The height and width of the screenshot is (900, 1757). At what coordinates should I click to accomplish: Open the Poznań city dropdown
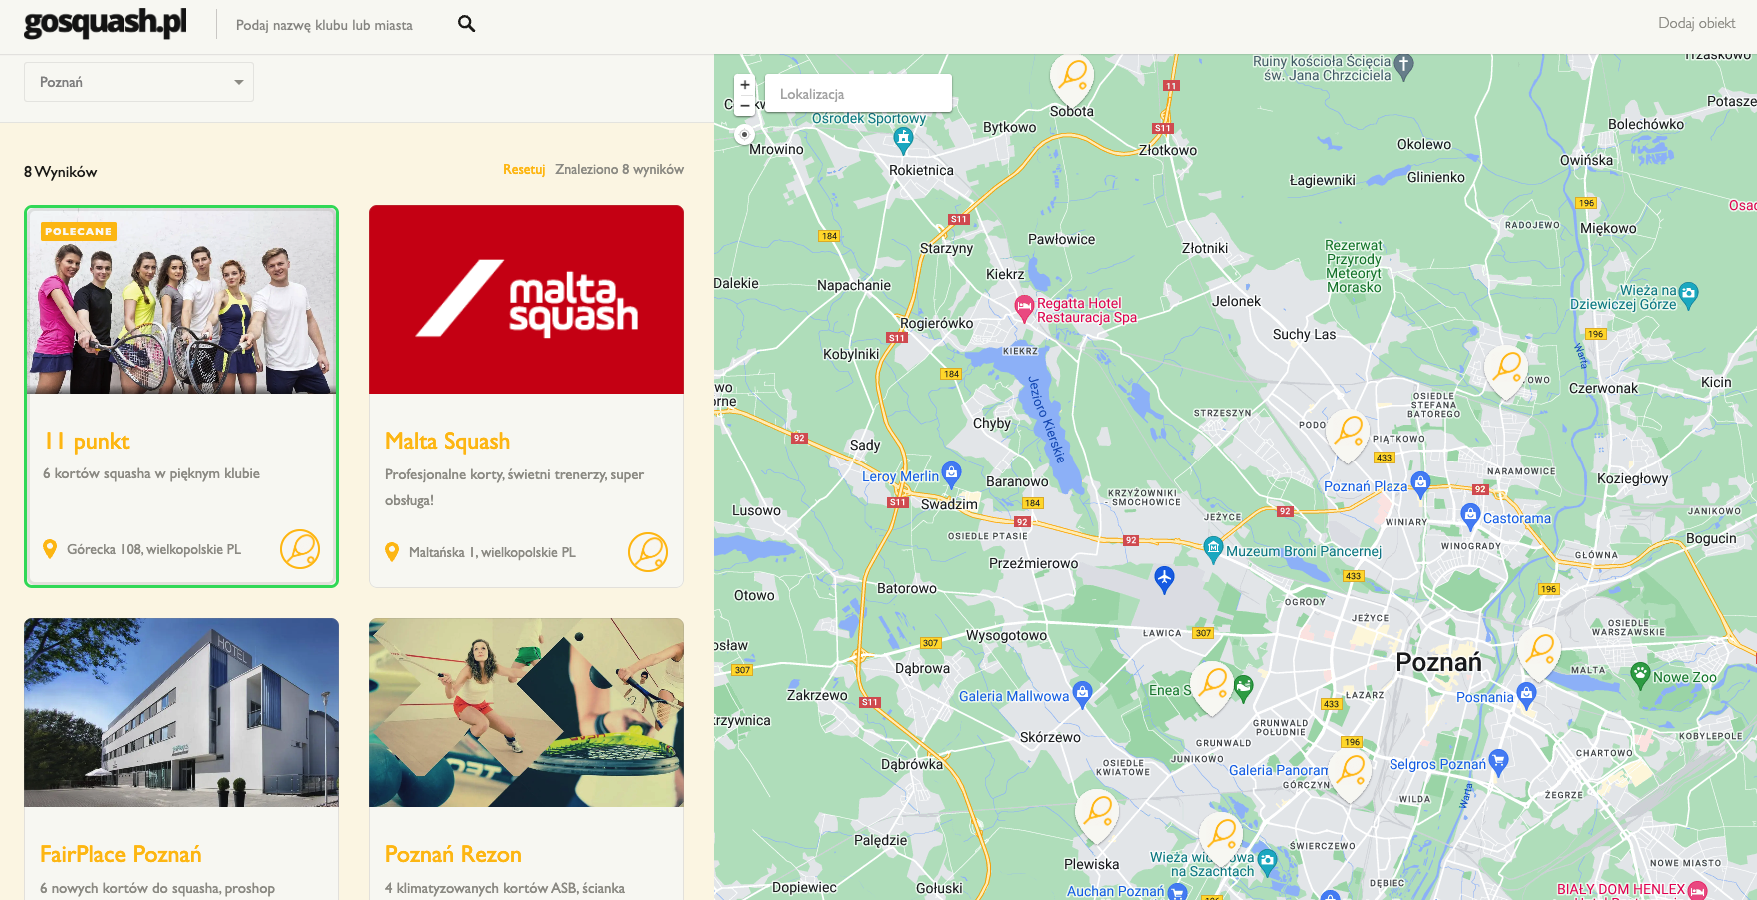[x=139, y=82]
